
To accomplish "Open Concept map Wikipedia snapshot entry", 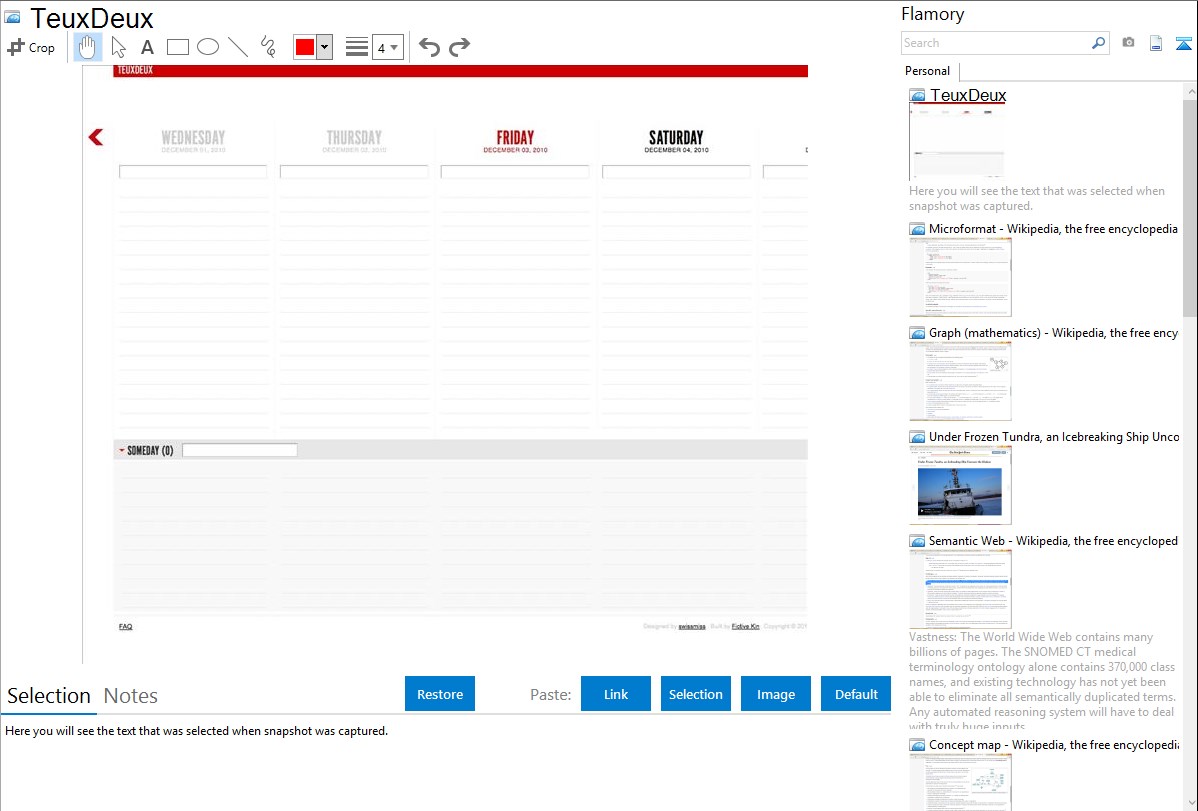I will tap(1053, 744).
